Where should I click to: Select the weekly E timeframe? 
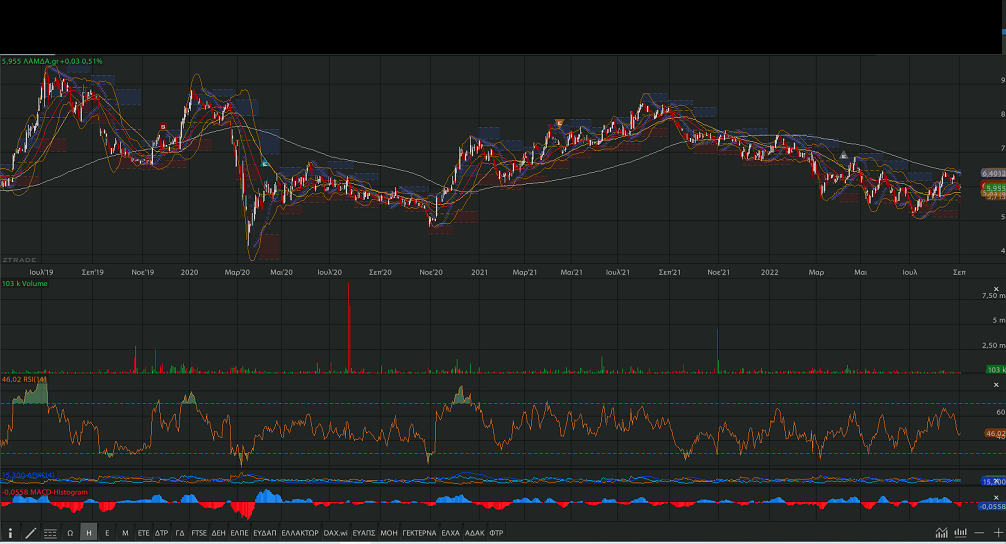[x=107, y=533]
